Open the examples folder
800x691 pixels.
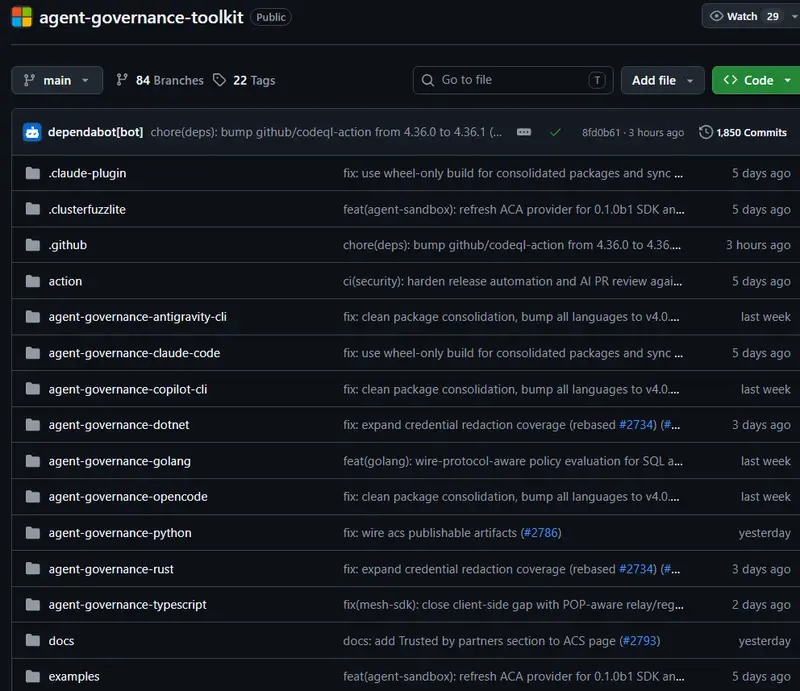(74, 677)
